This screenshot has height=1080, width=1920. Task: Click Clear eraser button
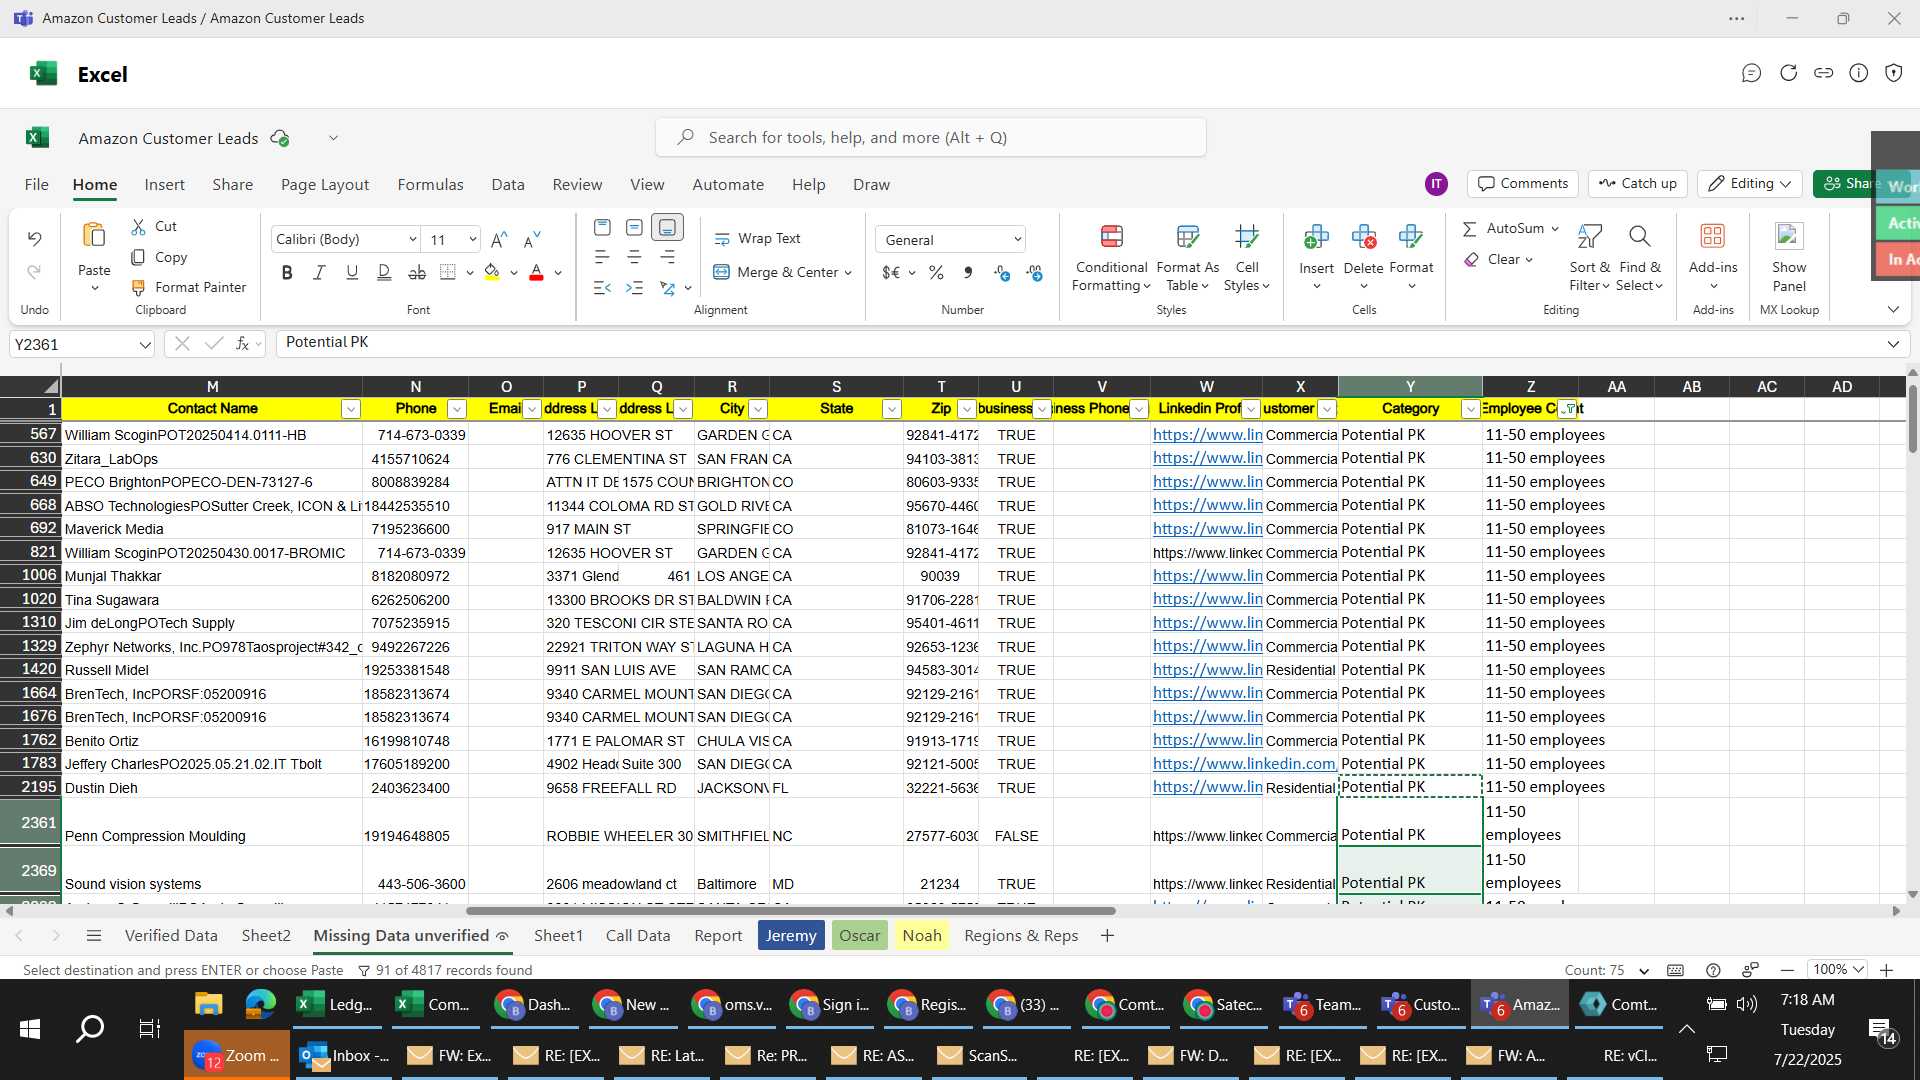pyautogui.click(x=1490, y=259)
